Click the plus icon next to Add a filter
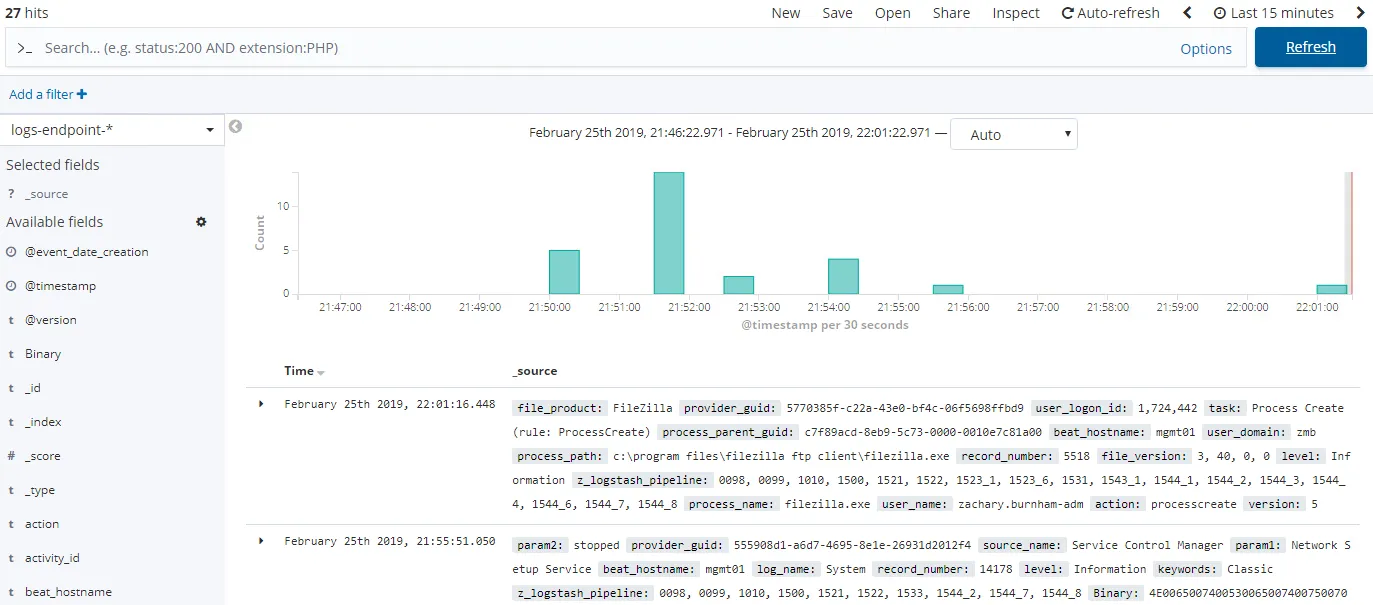The image size is (1373, 605). coord(82,94)
